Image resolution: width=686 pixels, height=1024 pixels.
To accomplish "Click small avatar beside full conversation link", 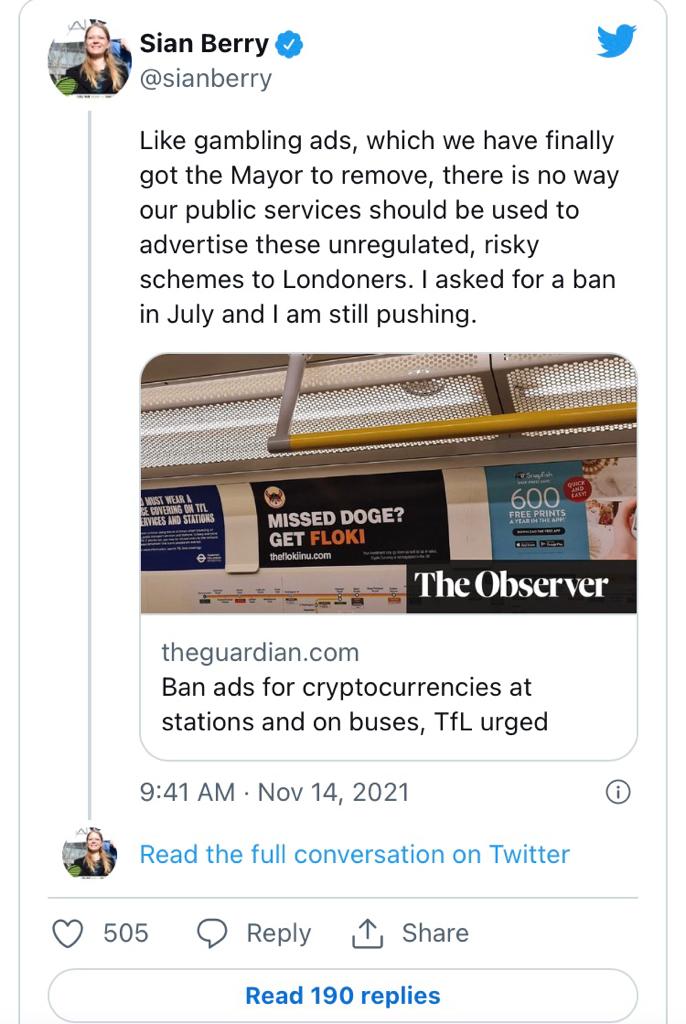I will click(90, 855).
